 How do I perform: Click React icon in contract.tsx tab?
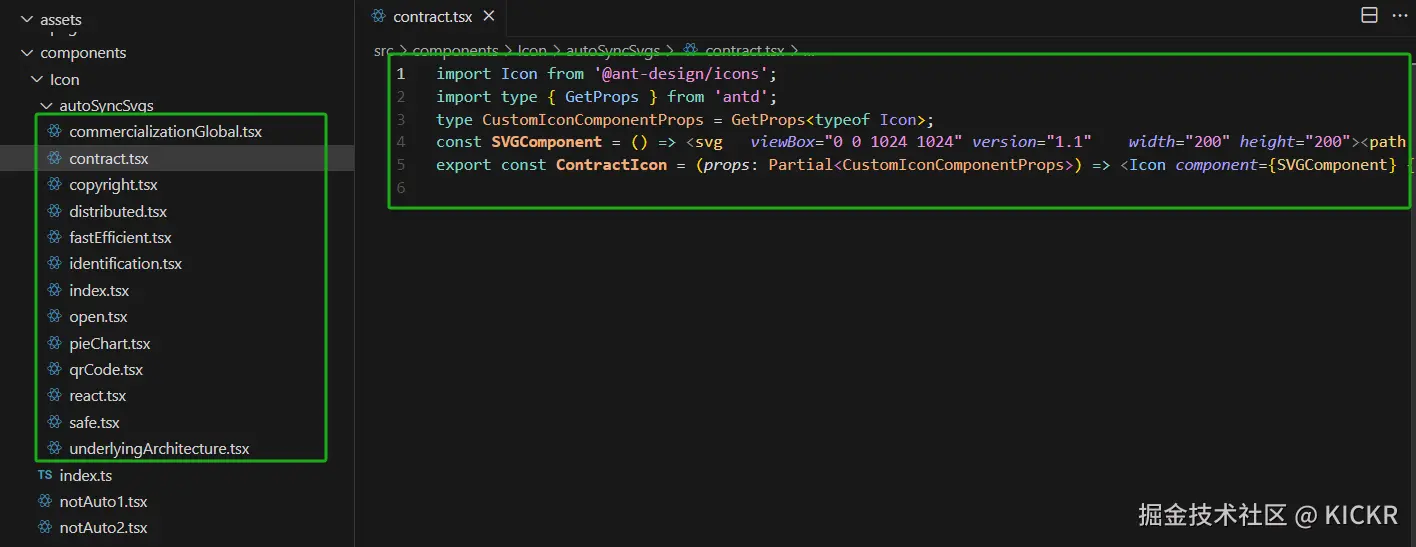click(378, 16)
